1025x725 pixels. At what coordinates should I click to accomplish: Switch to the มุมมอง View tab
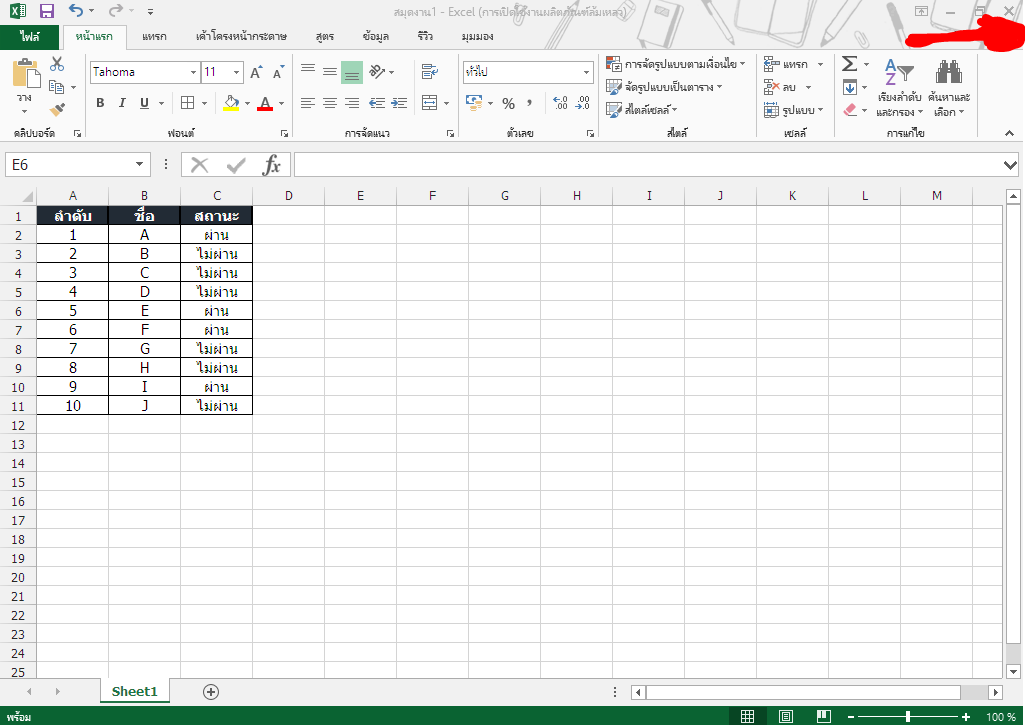pyautogui.click(x=477, y=37)
